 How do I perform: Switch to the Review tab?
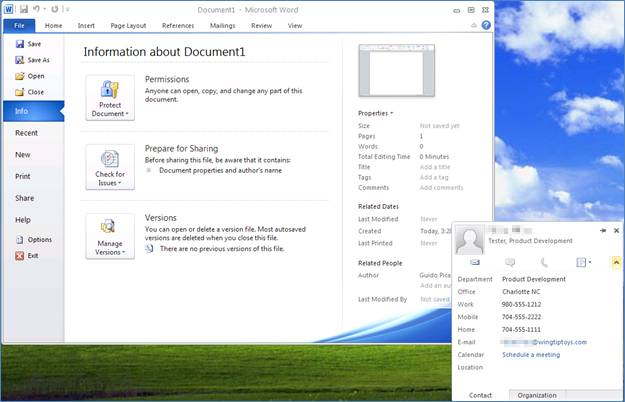tap(261, 25)
